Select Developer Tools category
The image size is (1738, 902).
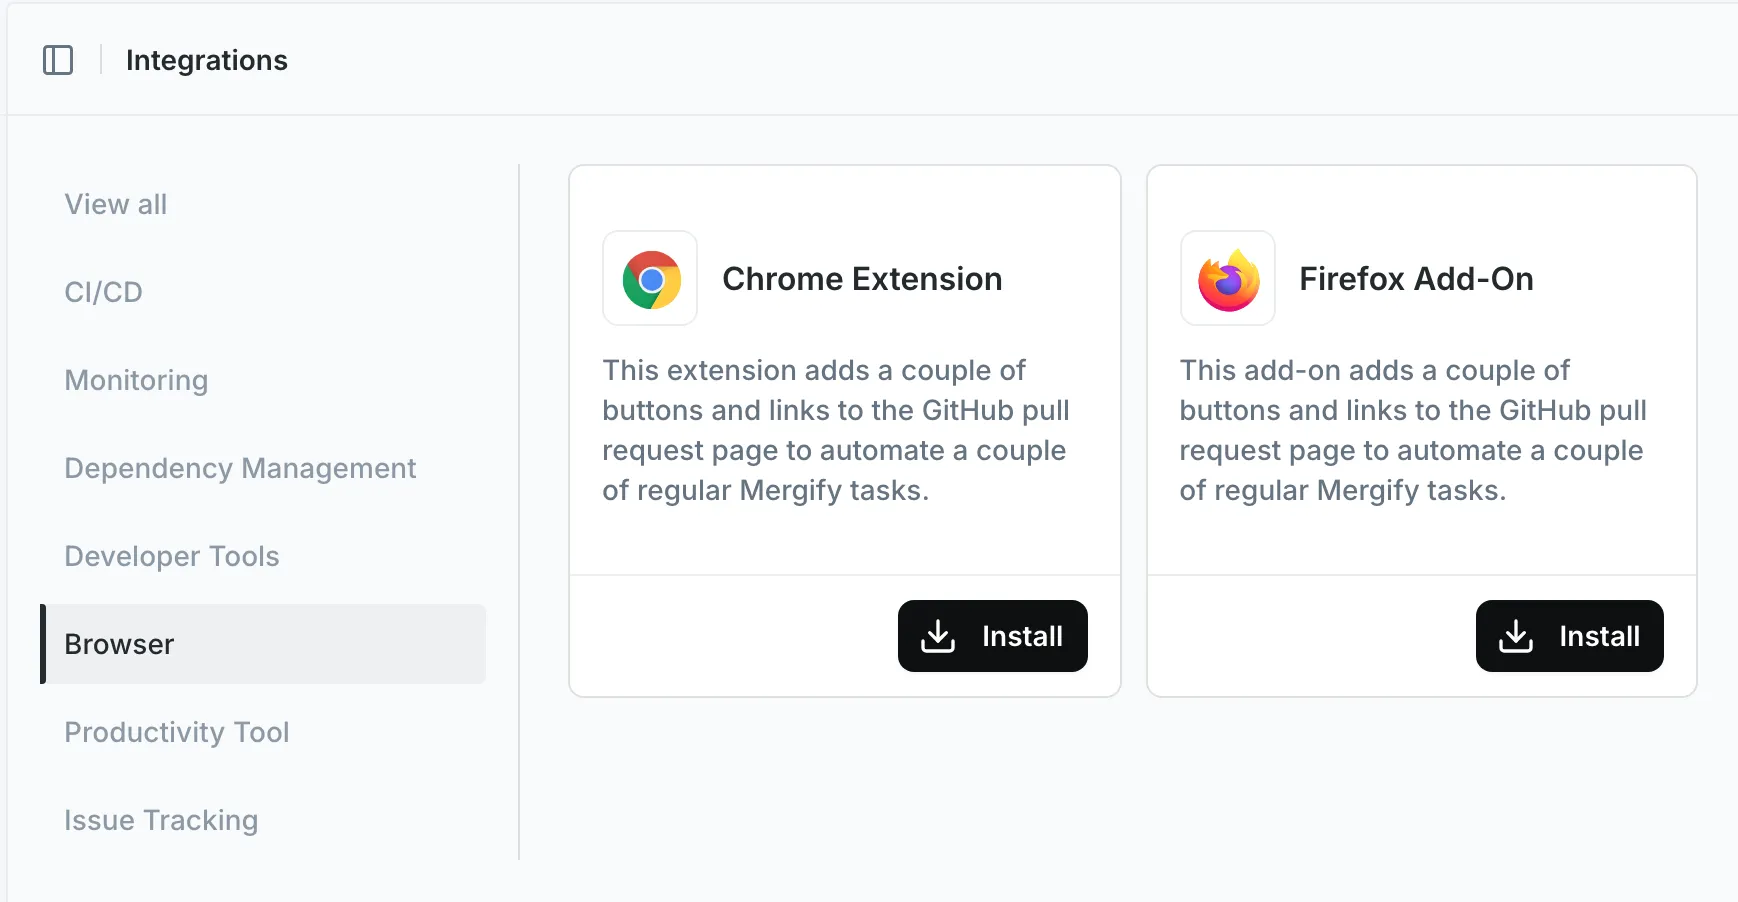coord(172,556)
